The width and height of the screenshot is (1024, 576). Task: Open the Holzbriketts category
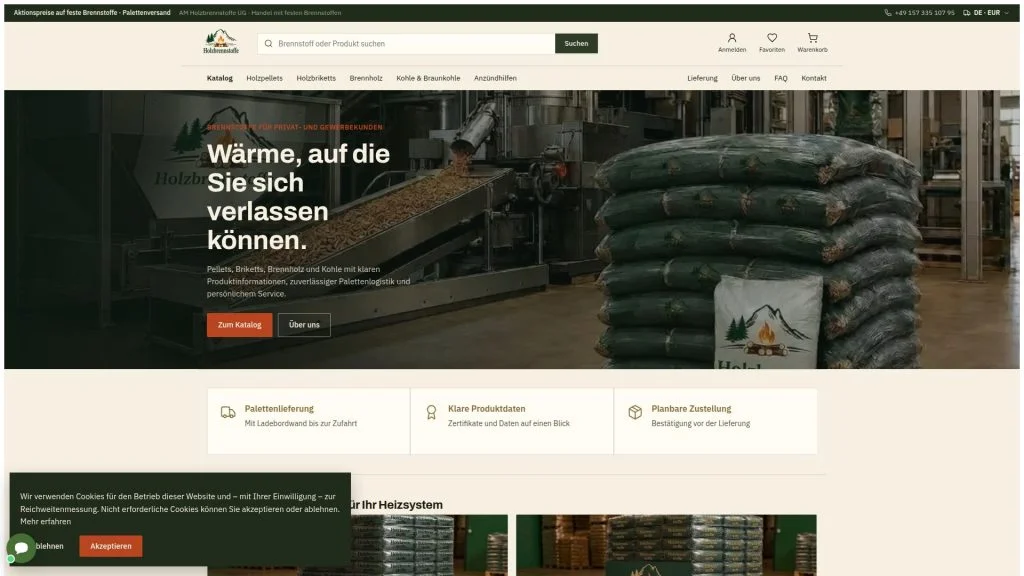click(x=316, y=78)
